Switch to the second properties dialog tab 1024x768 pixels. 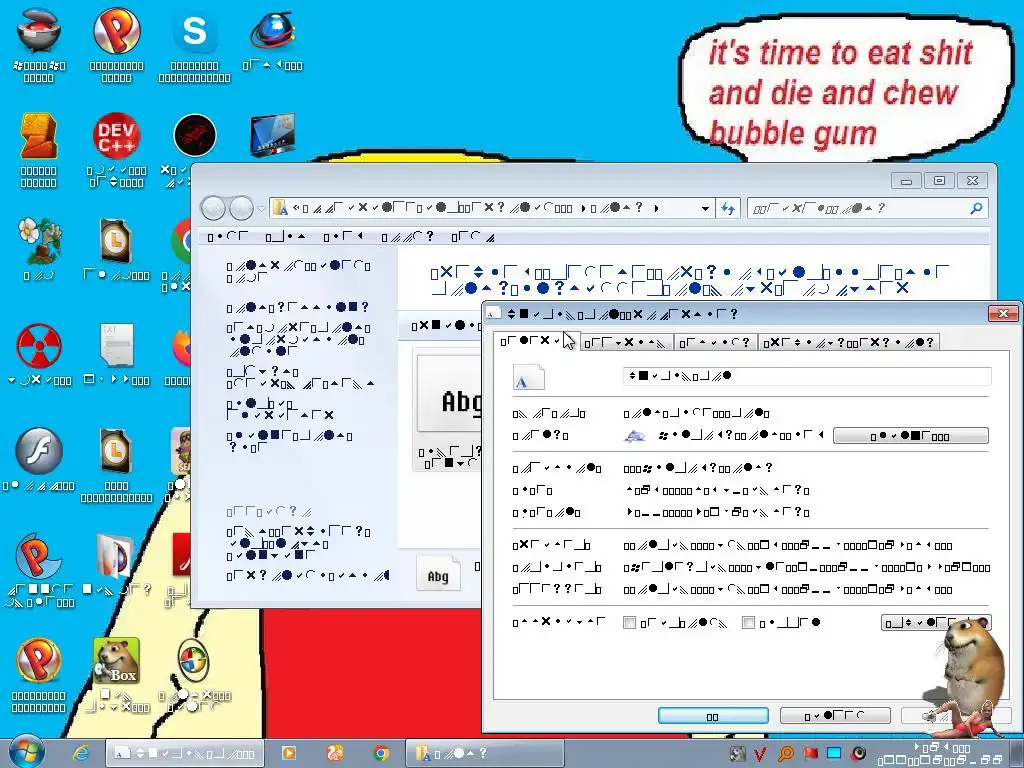pos(626,342)
